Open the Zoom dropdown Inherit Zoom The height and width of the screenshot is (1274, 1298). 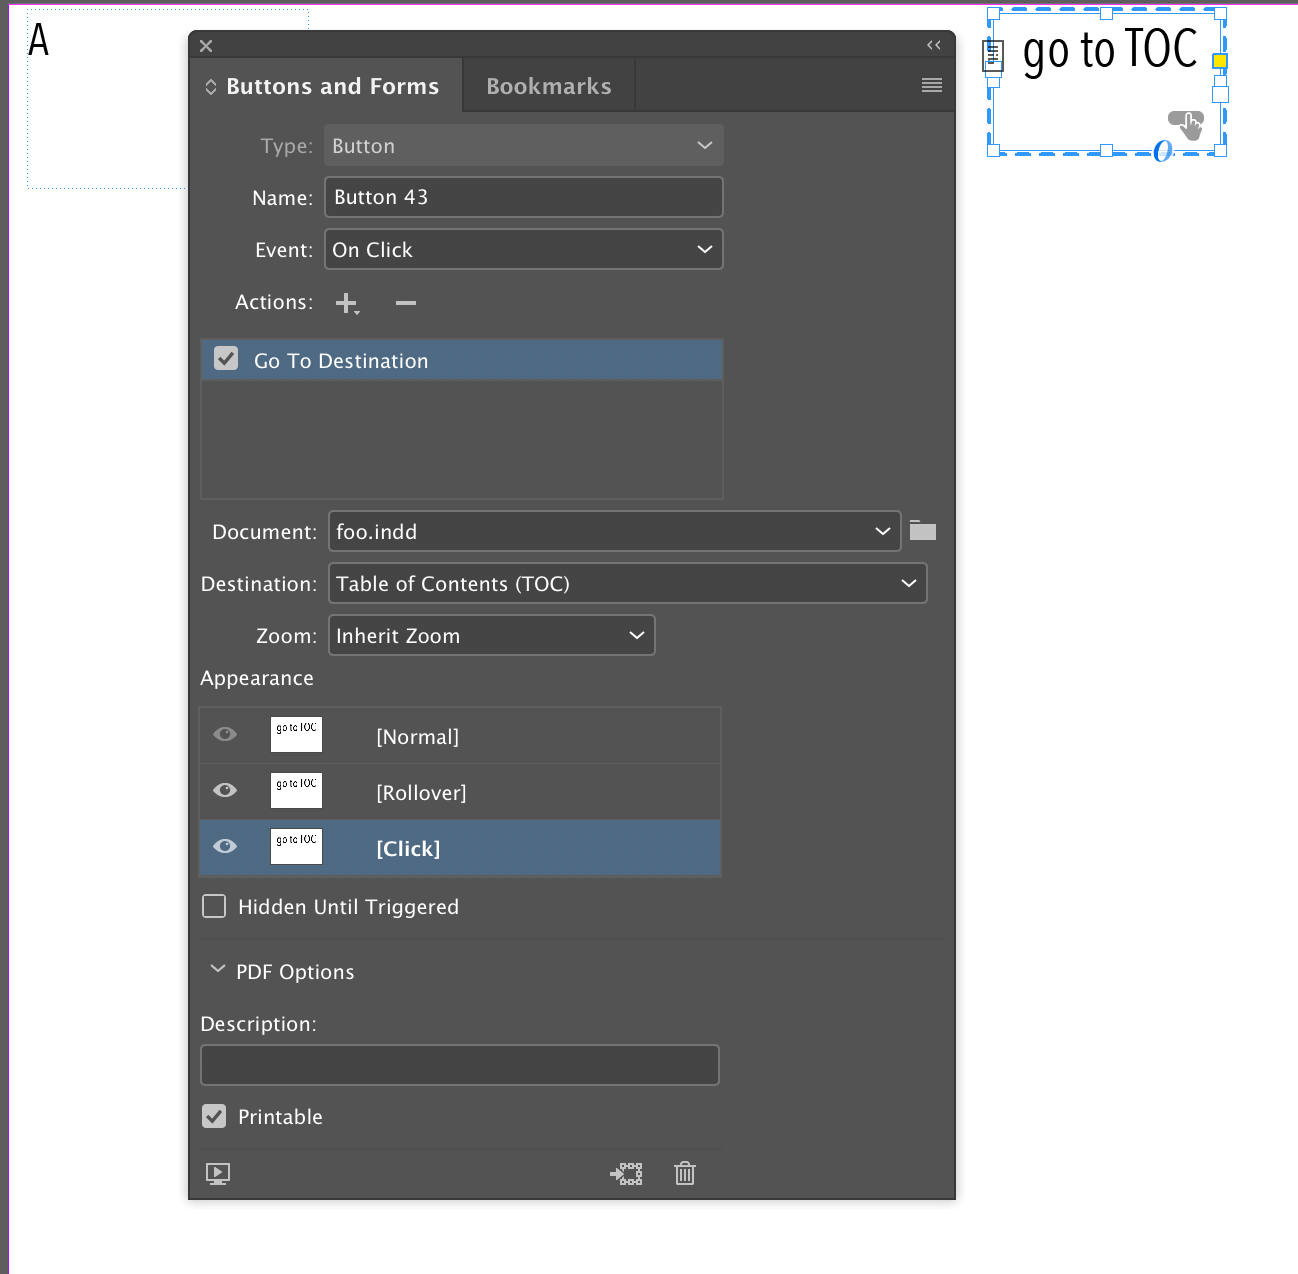(491, 635)
